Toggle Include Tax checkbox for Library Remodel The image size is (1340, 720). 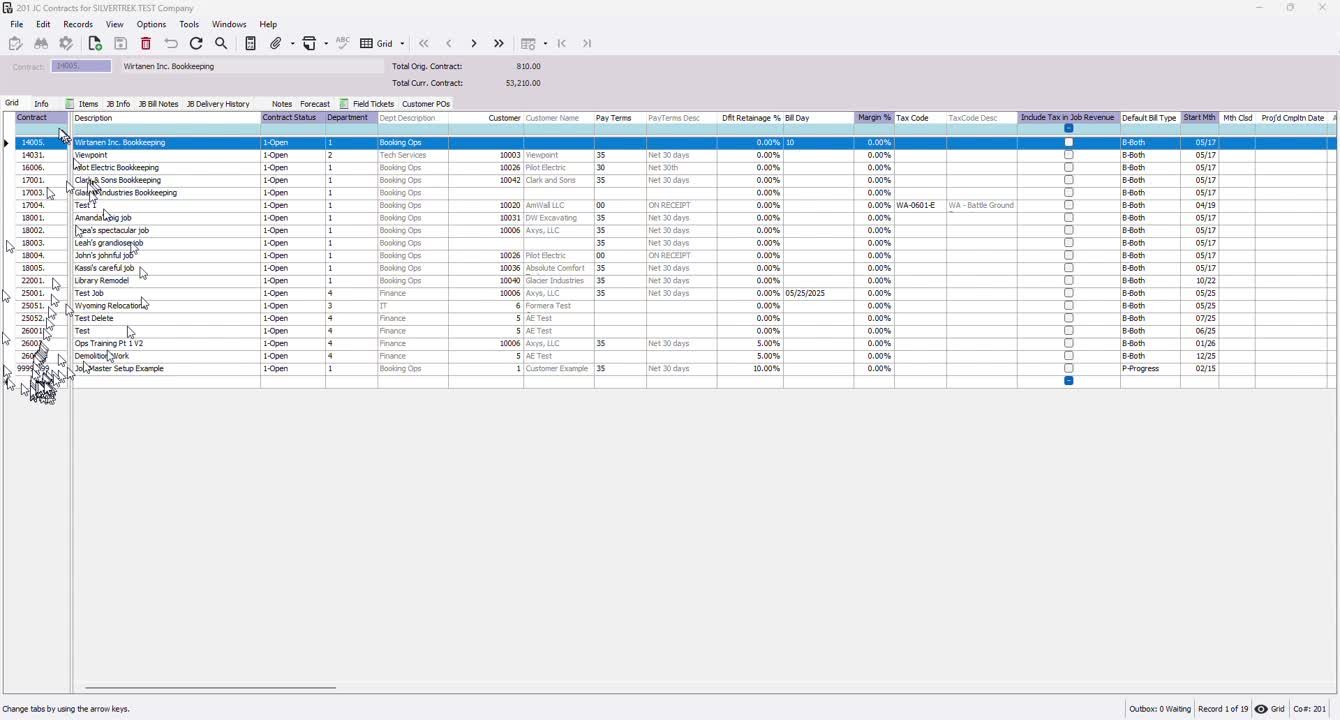click(1069, 281)
